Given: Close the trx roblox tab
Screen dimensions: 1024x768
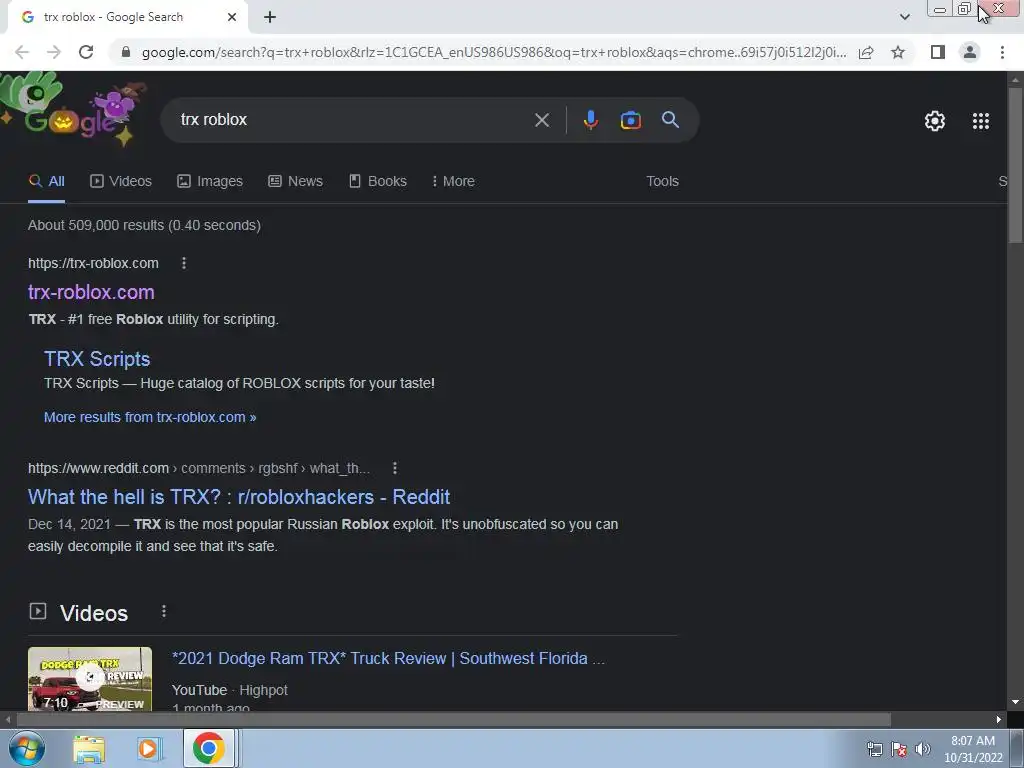Looking at the screenshot, I should [232, 17].
